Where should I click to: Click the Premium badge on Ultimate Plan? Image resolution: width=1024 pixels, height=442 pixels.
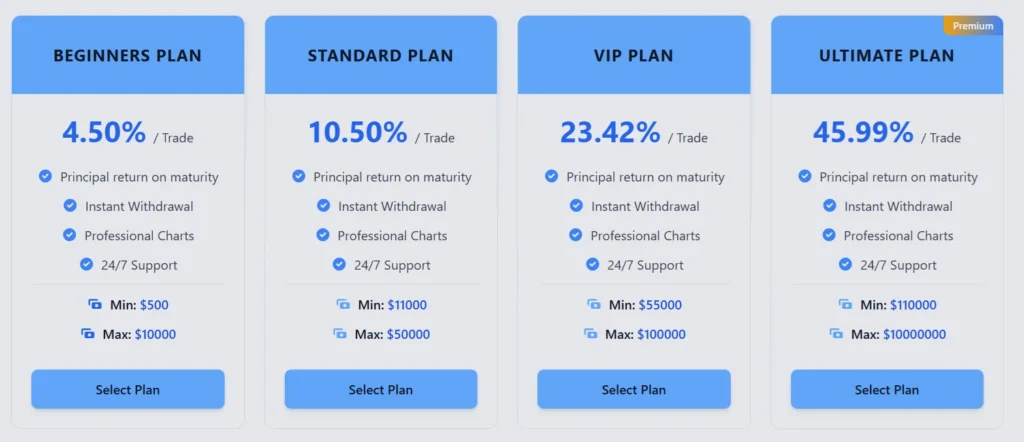[x=972, y=26]
